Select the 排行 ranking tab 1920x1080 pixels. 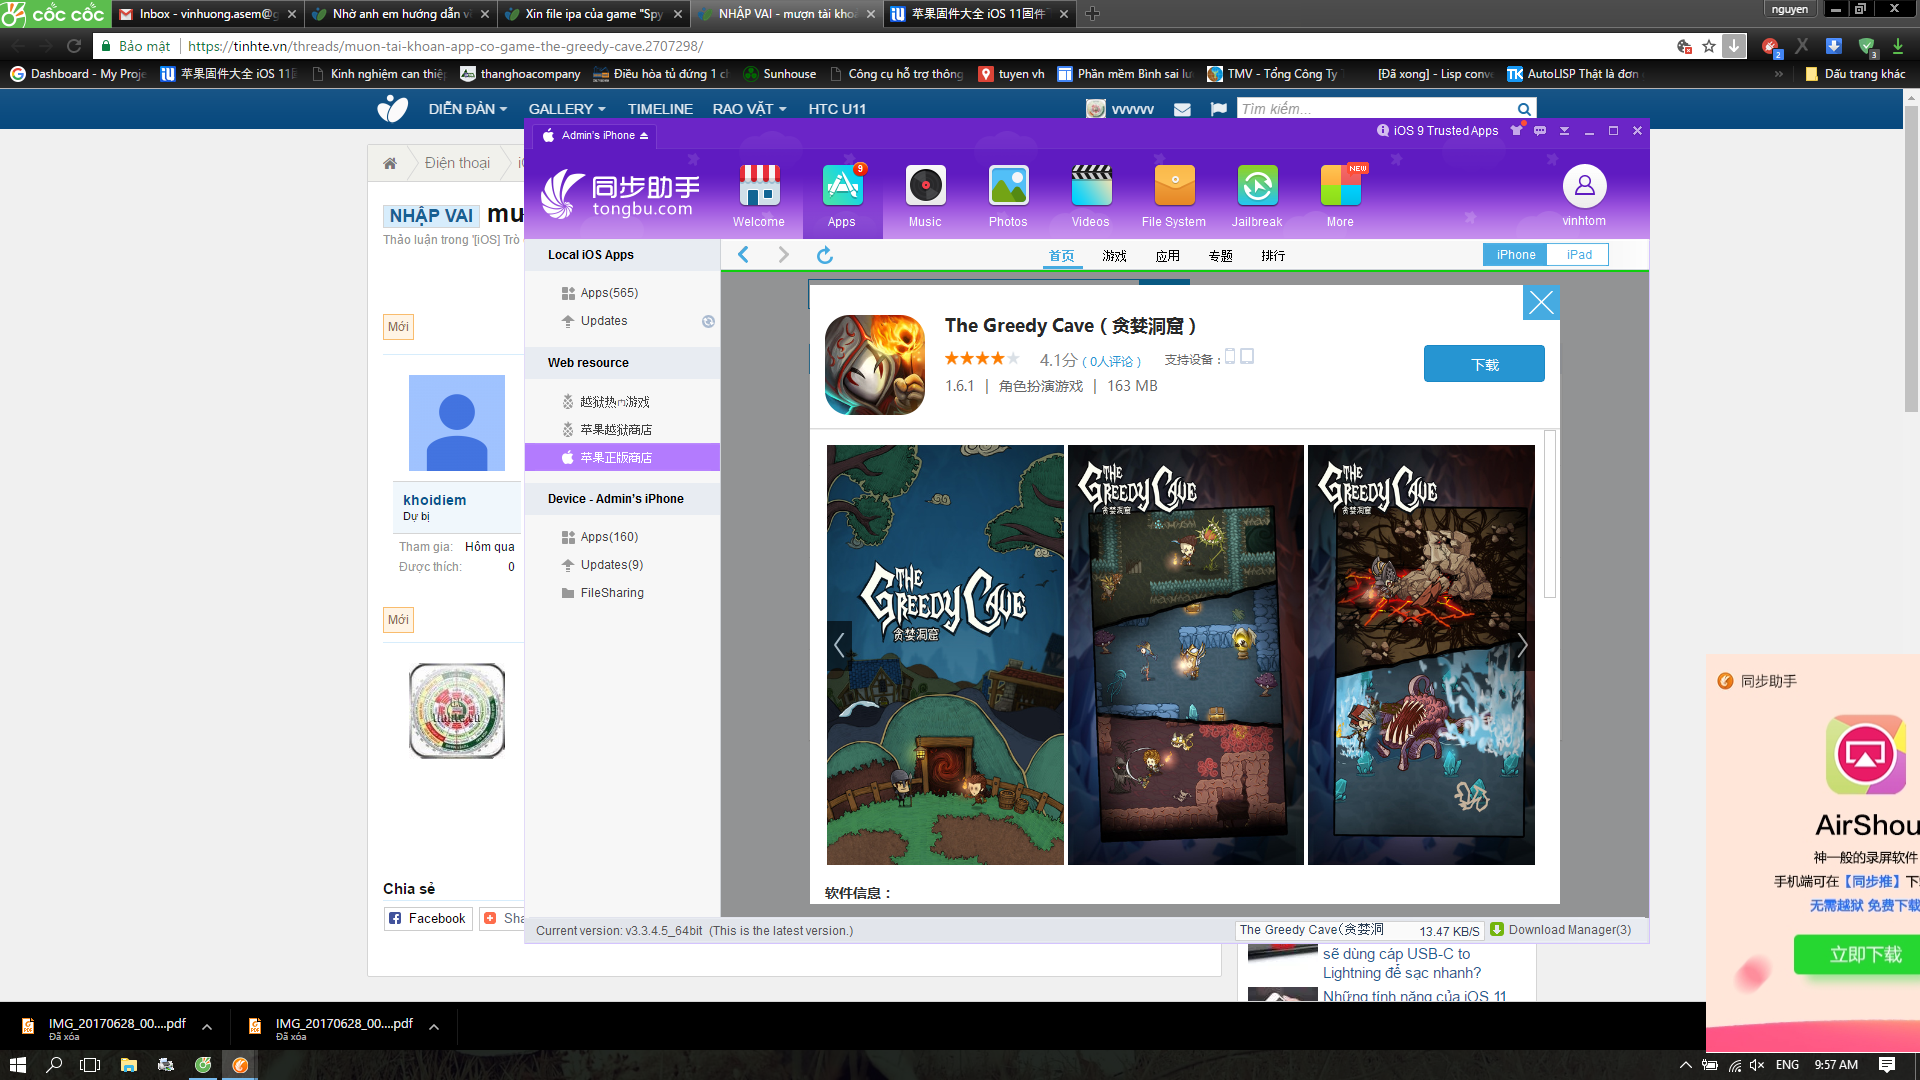point(1273,256)
